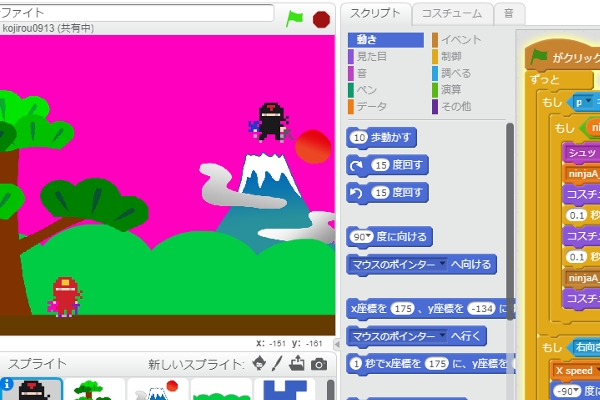Choose new sprite from library icon
600x400 pixels.
260,363
